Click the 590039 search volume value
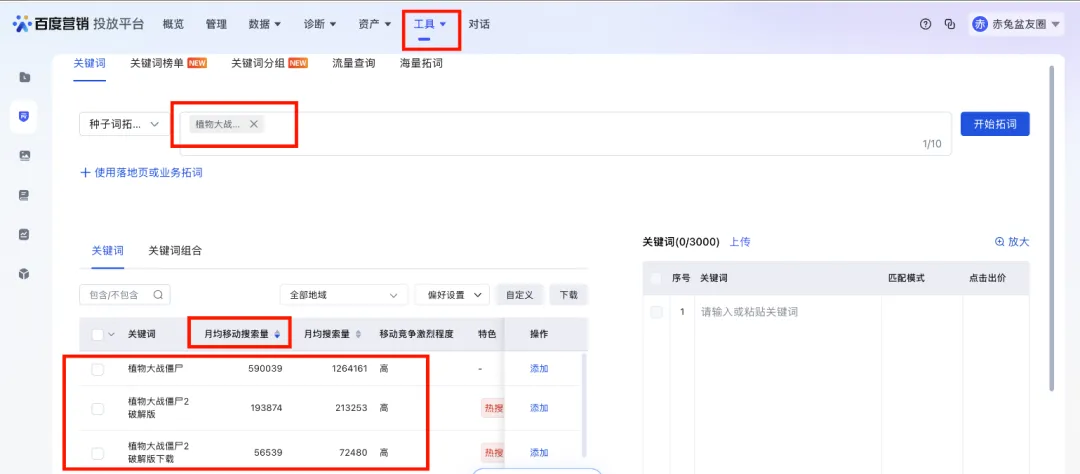 265,369
